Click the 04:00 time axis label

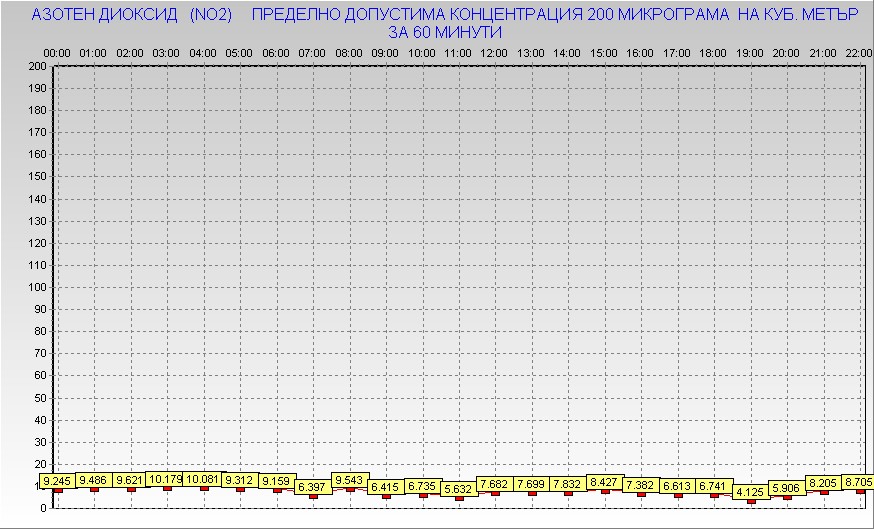coord(203,54)
